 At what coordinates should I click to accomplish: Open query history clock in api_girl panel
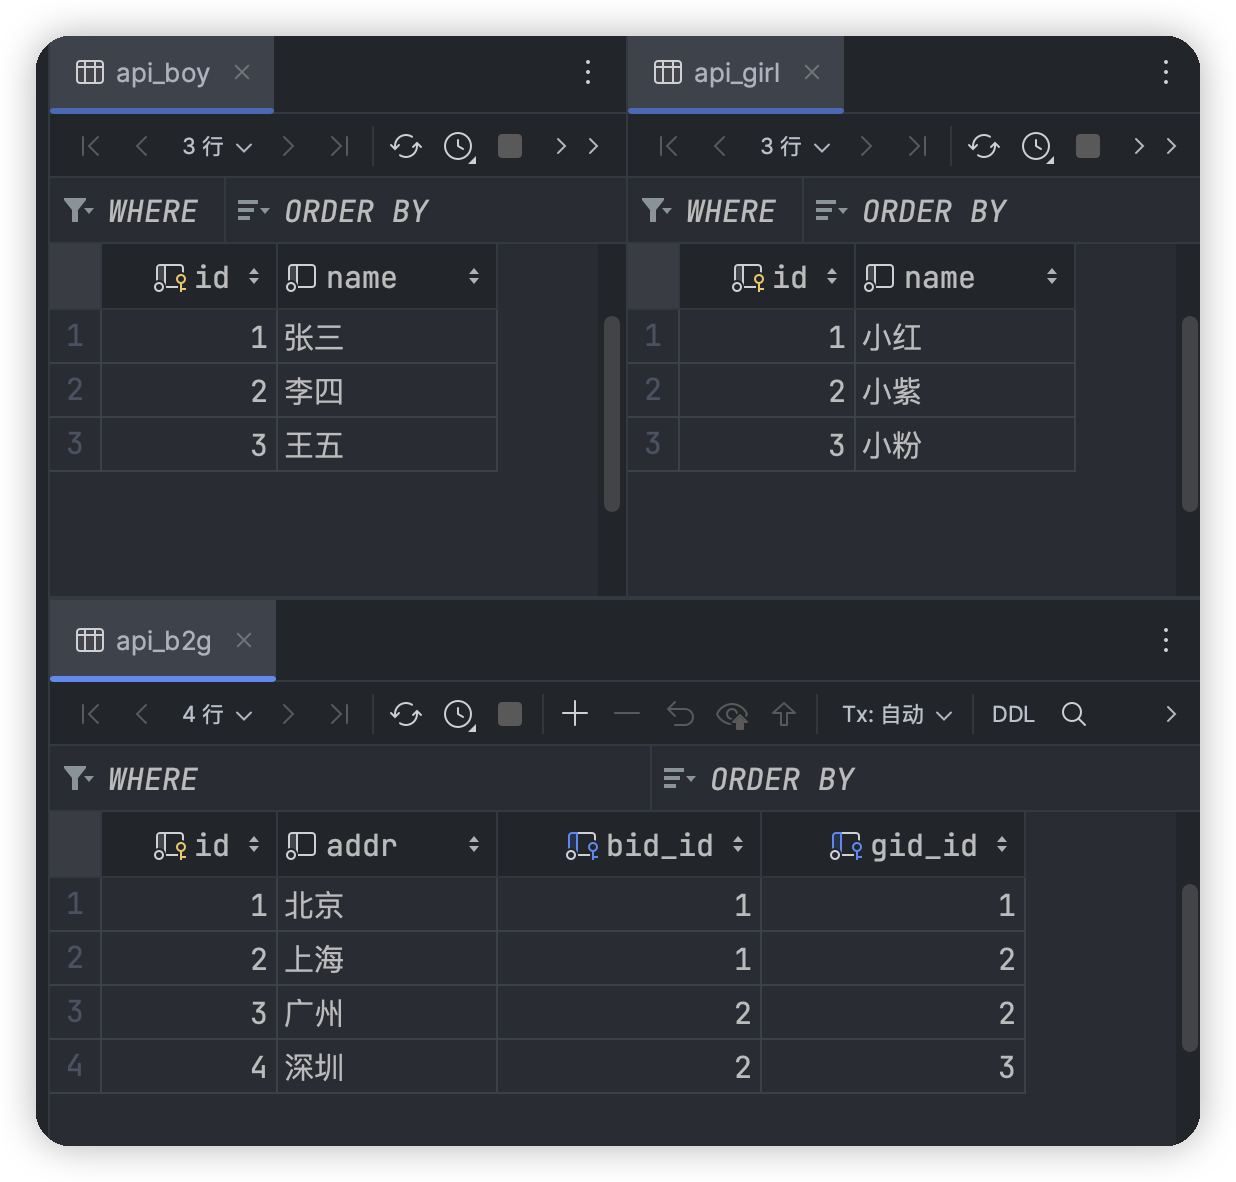click(x=1037, y=147)
